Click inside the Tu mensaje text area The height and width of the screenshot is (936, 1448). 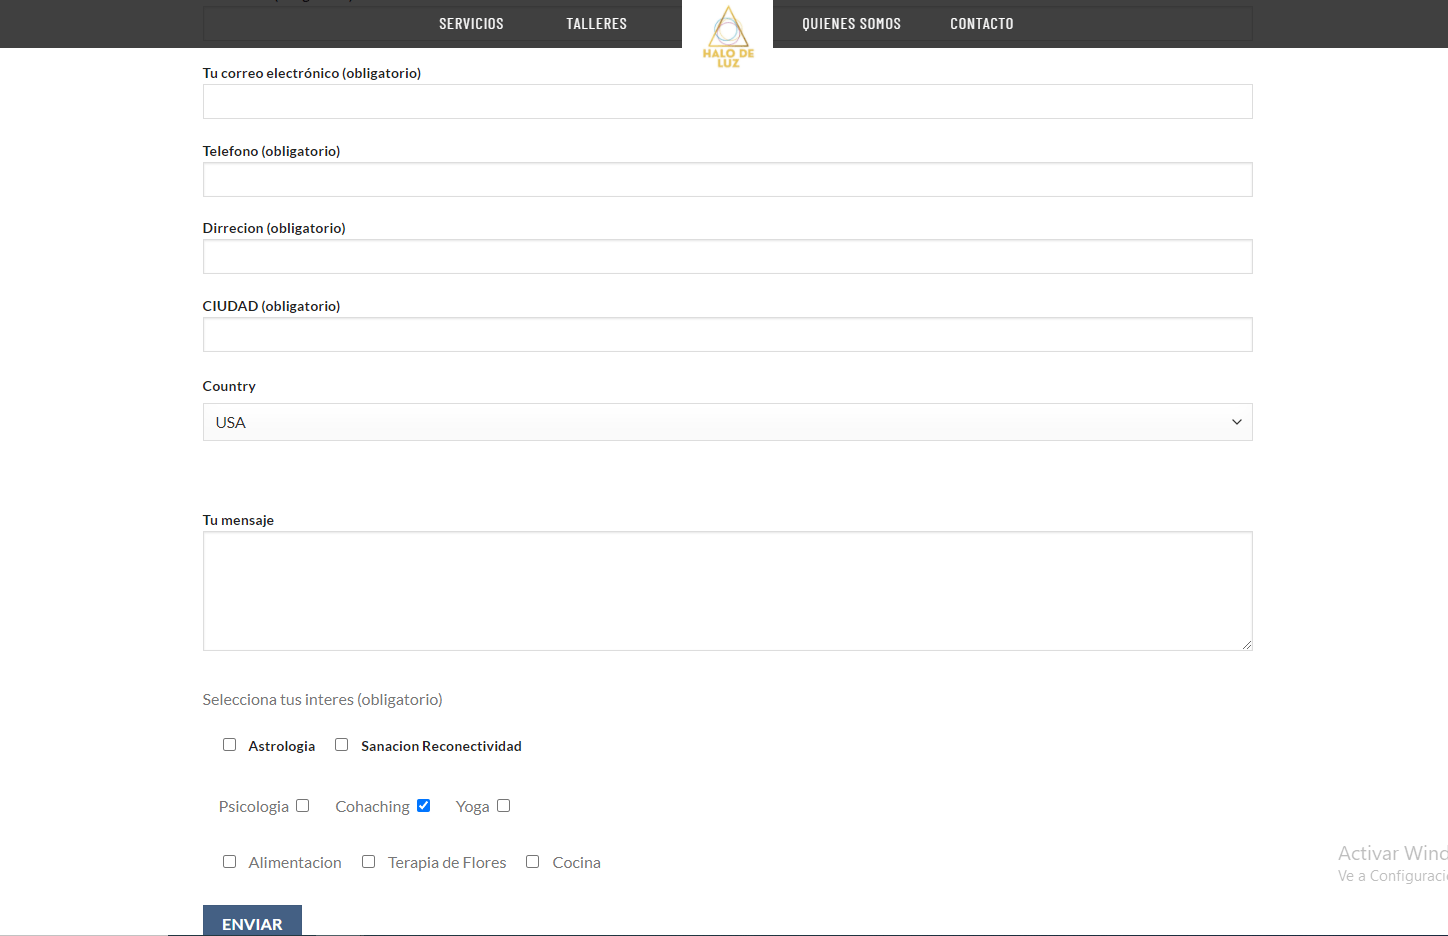coord(727,591)
